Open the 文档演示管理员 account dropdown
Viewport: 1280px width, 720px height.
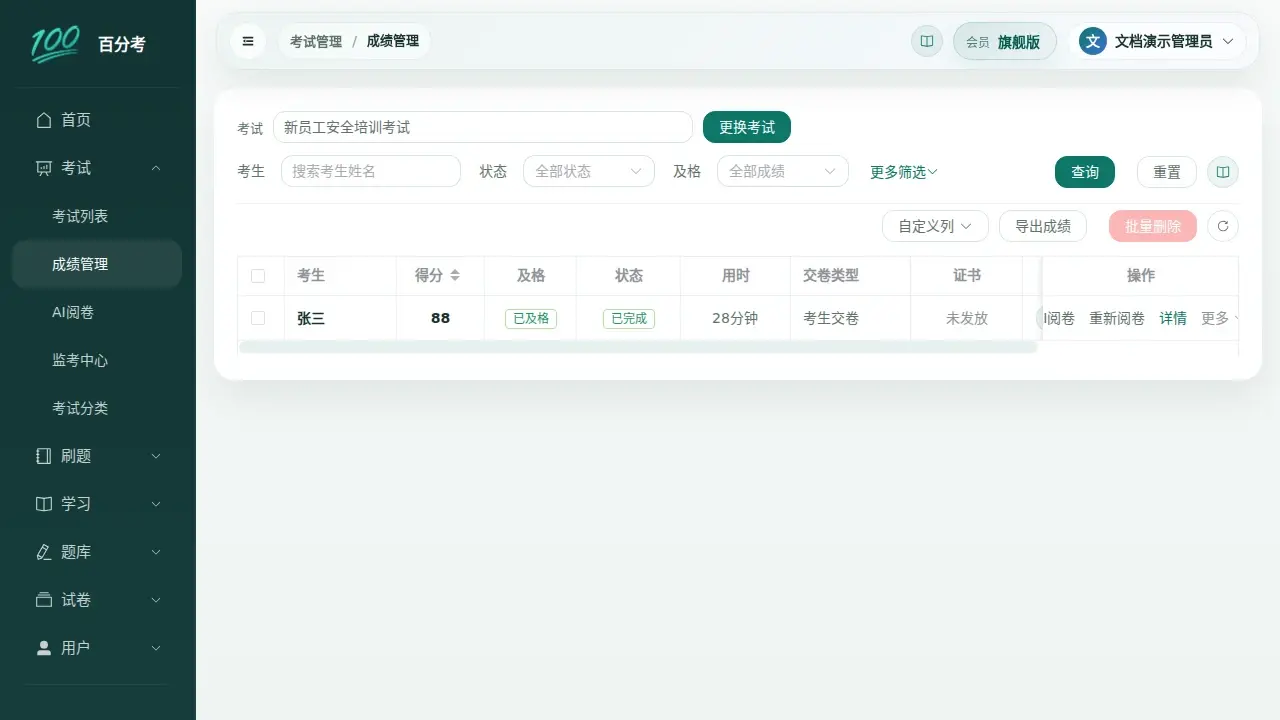[x=1158, y=41]
